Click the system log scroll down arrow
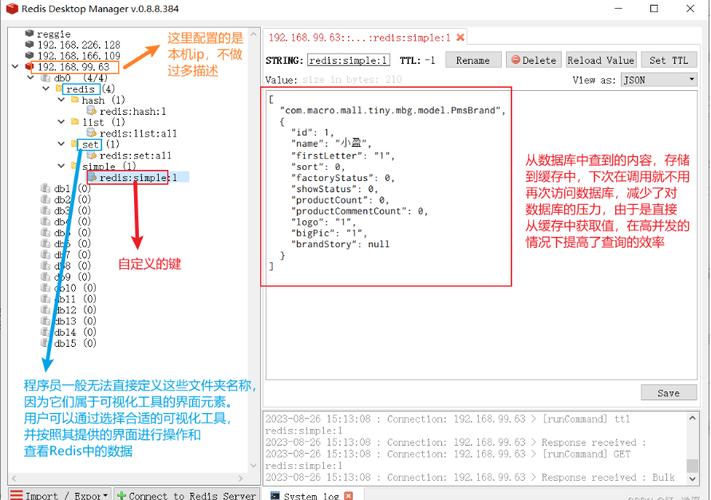 coord(692,478)
